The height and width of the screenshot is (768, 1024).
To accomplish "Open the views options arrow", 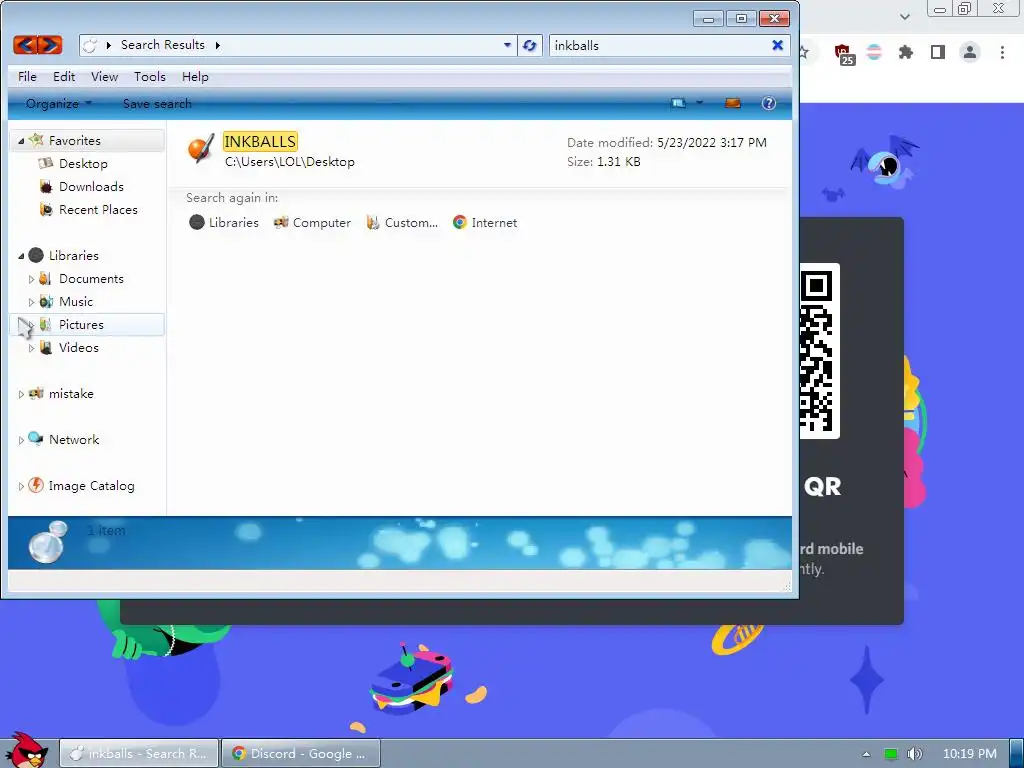I will tap(699, 103).
